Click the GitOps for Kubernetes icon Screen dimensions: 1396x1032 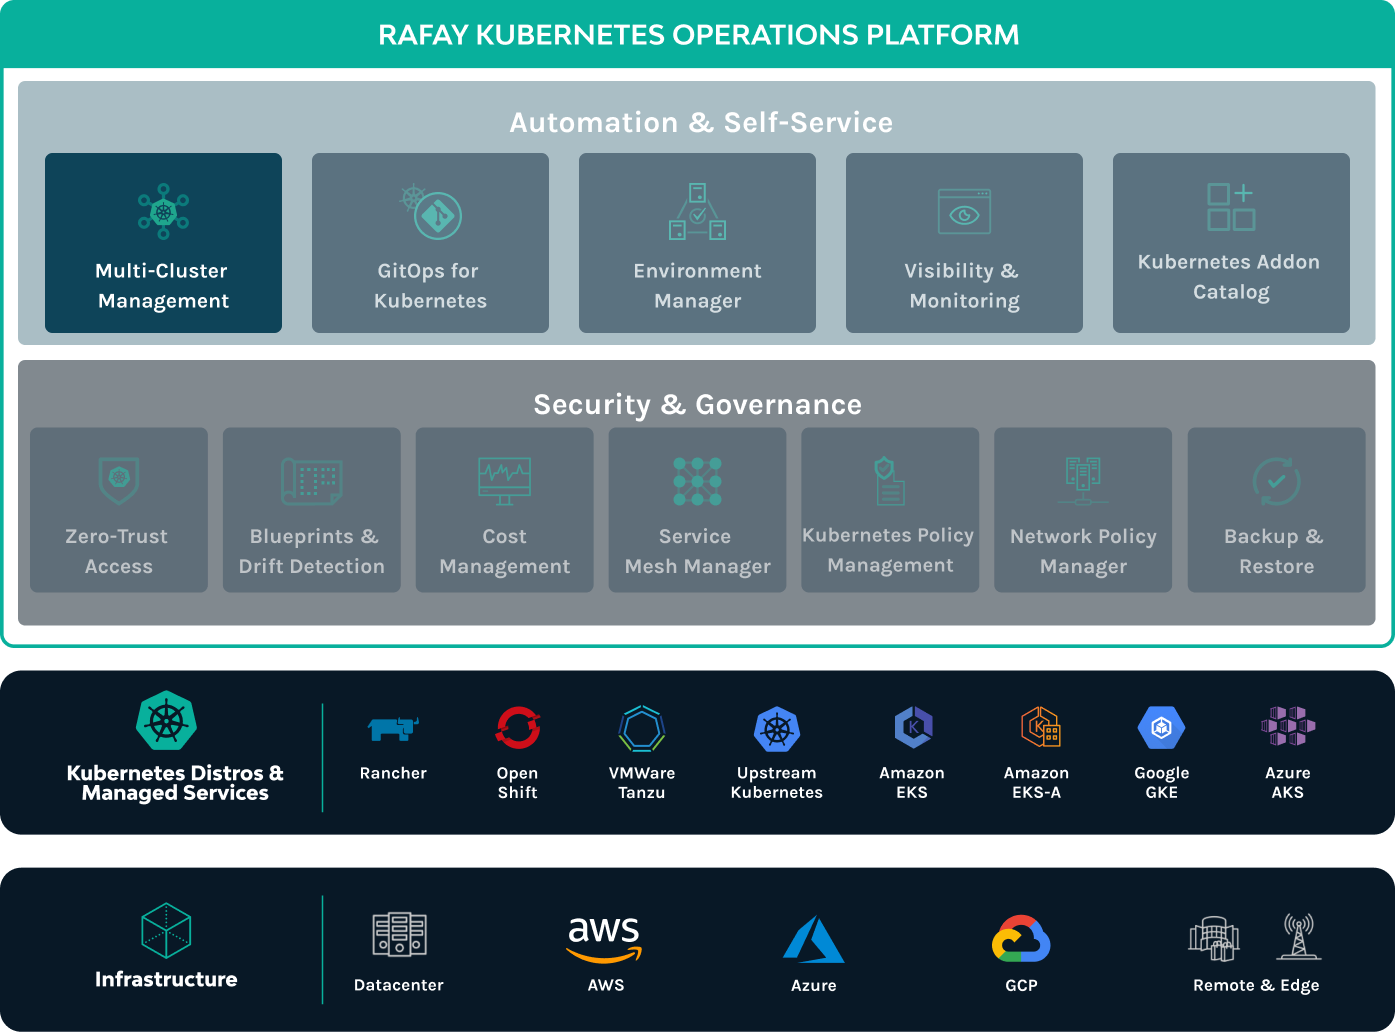coord(431,211)
